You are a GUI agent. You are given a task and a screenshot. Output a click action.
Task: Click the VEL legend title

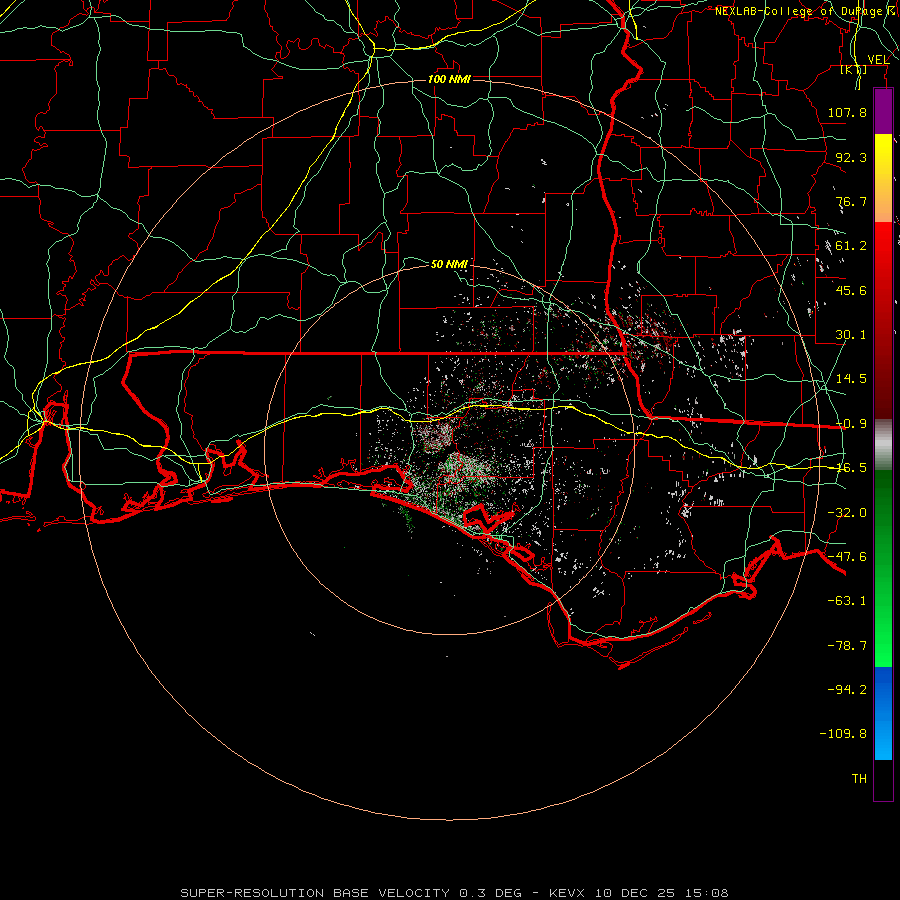tap(878, 60)
